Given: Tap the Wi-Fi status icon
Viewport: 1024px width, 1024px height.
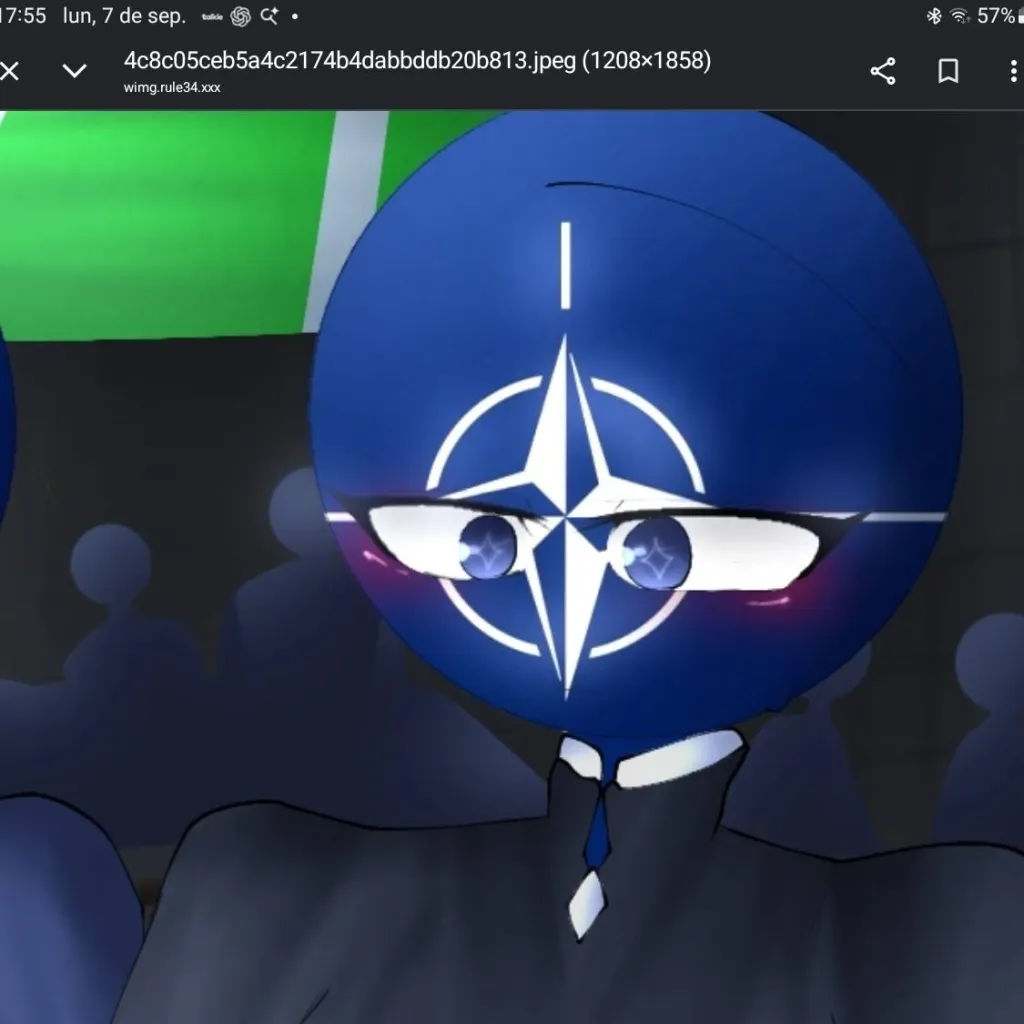Looking at the screenshot, I should click(x=959, y=16).
